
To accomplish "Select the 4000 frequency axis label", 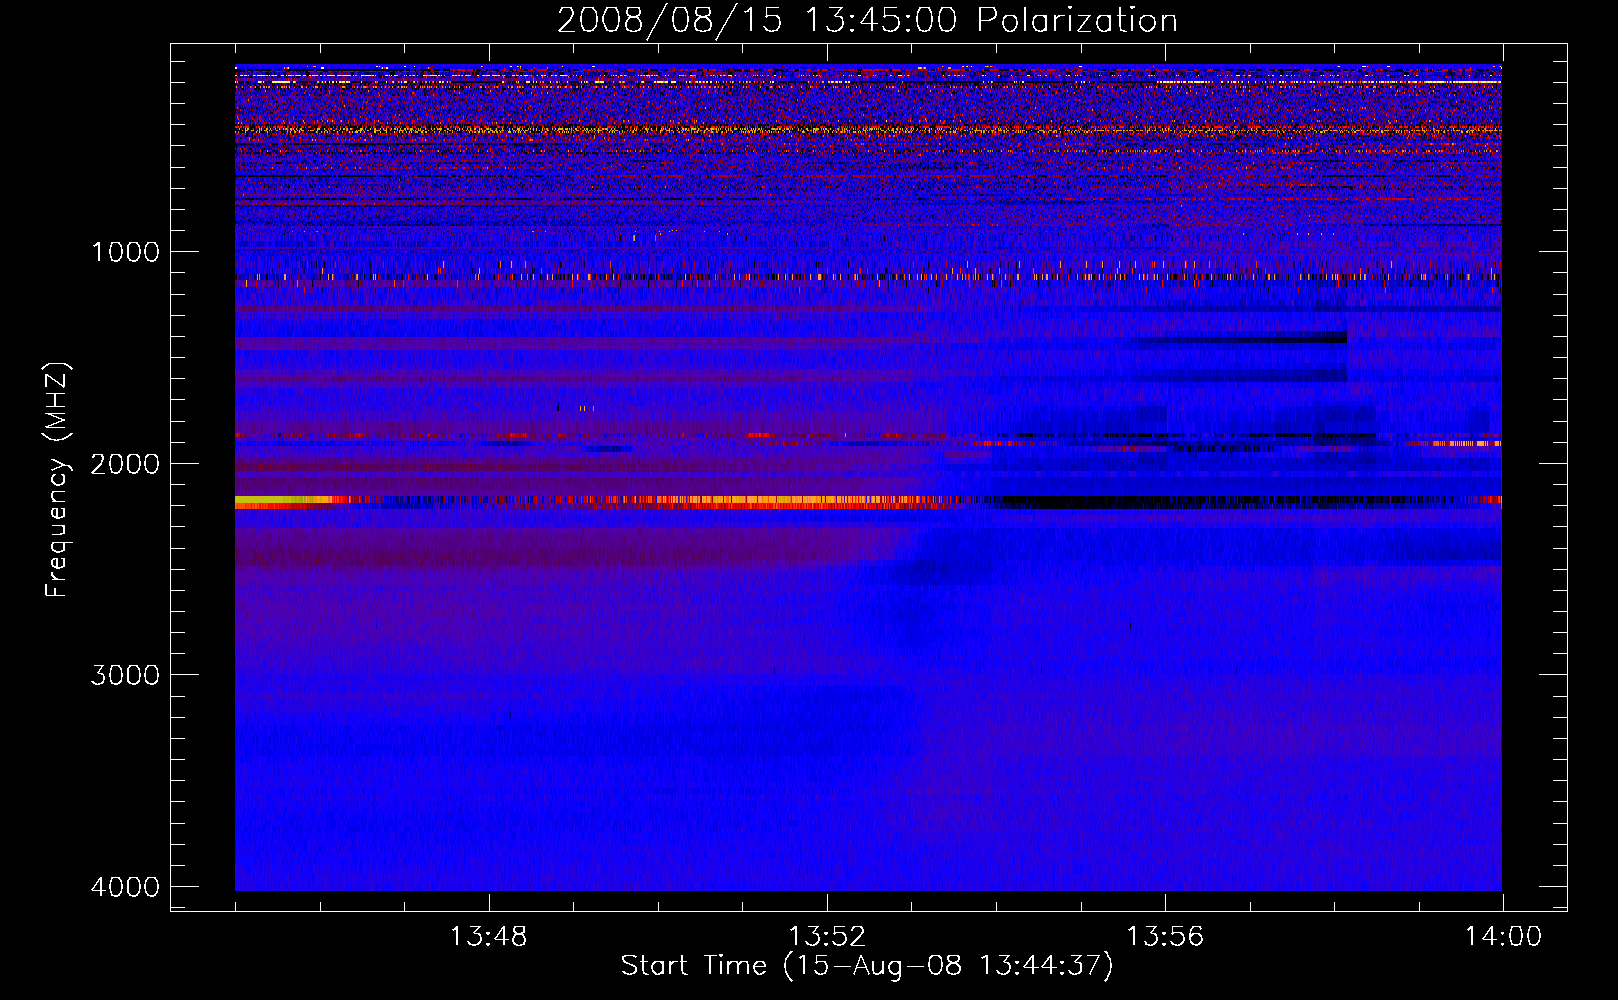I will (125, 887).
